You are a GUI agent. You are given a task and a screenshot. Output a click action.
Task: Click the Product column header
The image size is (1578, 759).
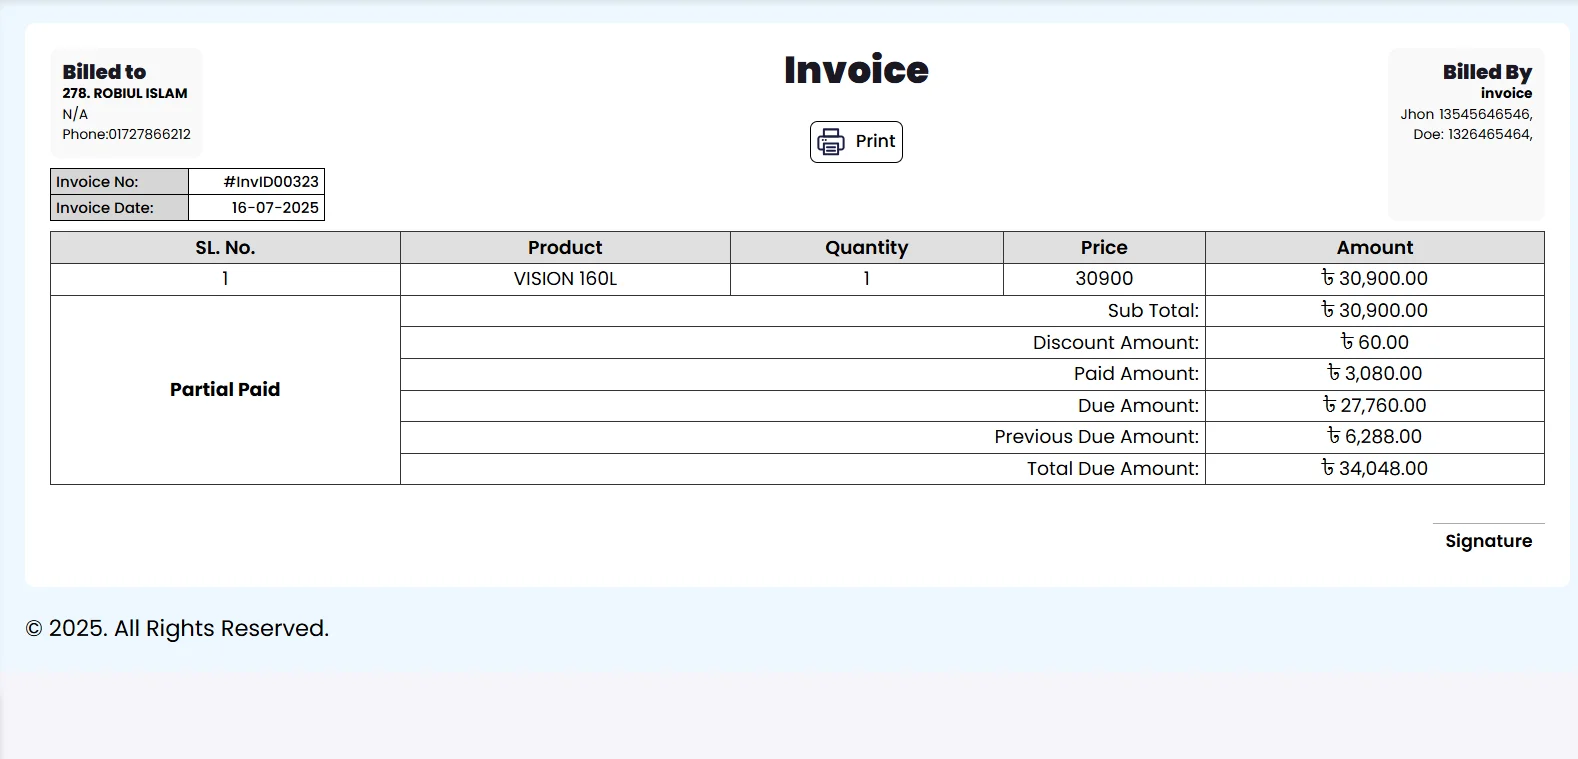pyautogui.click(x=565, y=248)
